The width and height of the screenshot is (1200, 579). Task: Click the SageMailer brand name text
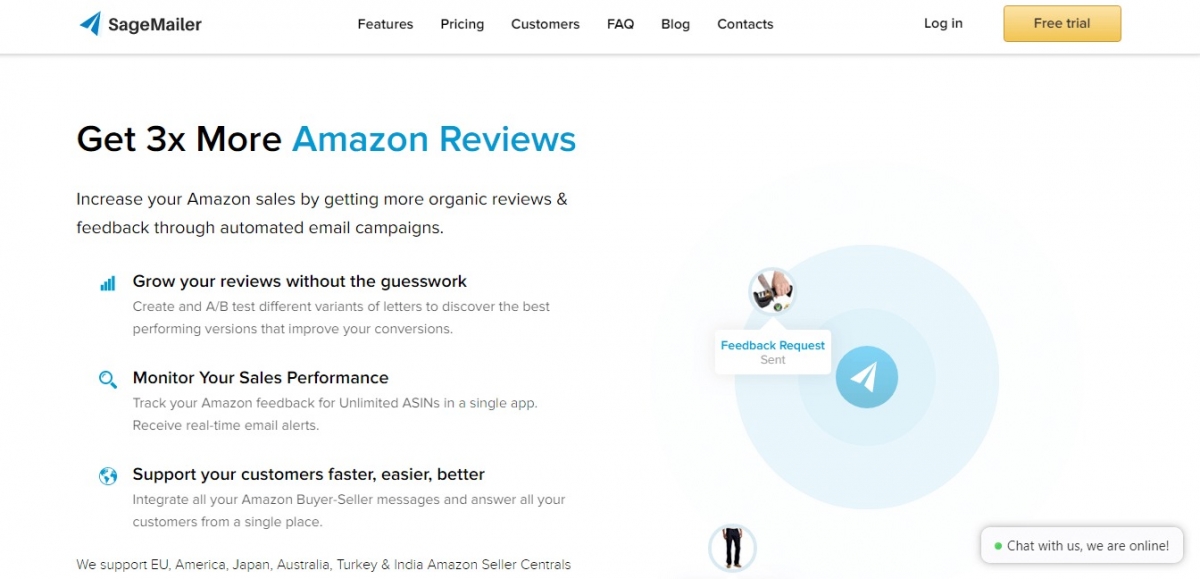click(x=155, y=24)
